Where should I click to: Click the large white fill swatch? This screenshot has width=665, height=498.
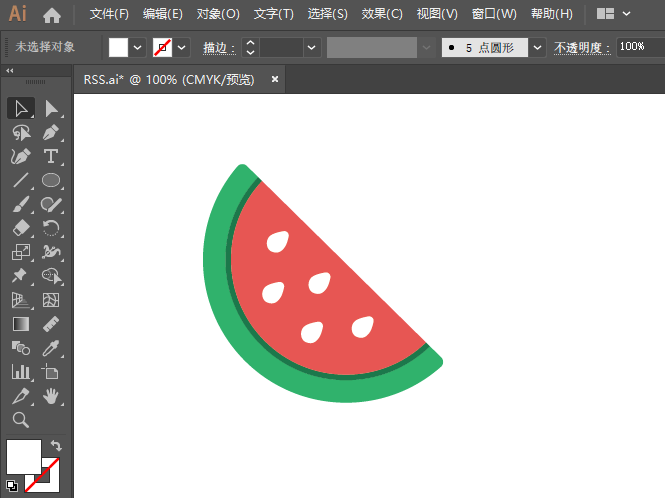click(x=24, y=456)
